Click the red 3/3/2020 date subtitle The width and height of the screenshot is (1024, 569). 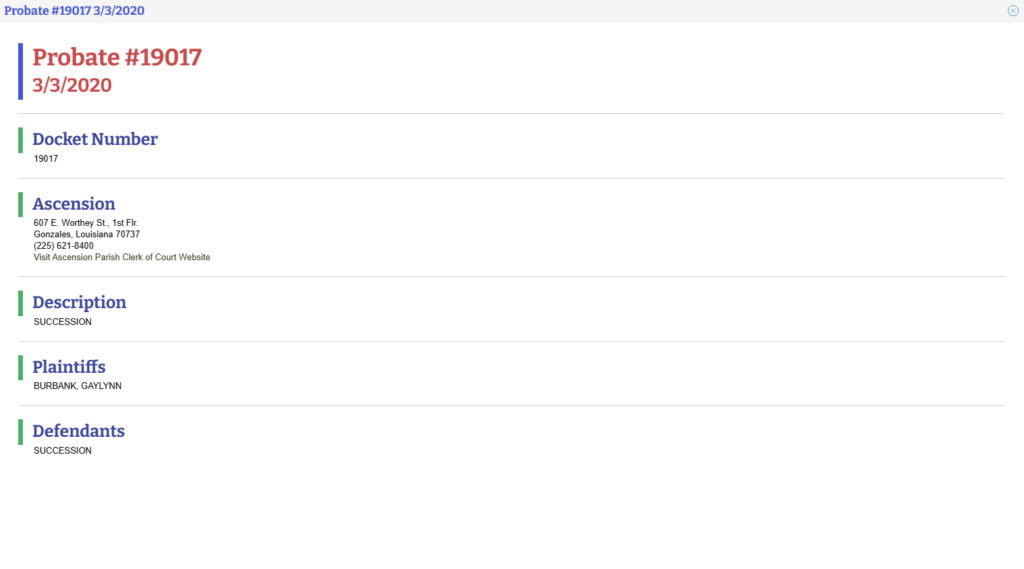click(72, 85)
